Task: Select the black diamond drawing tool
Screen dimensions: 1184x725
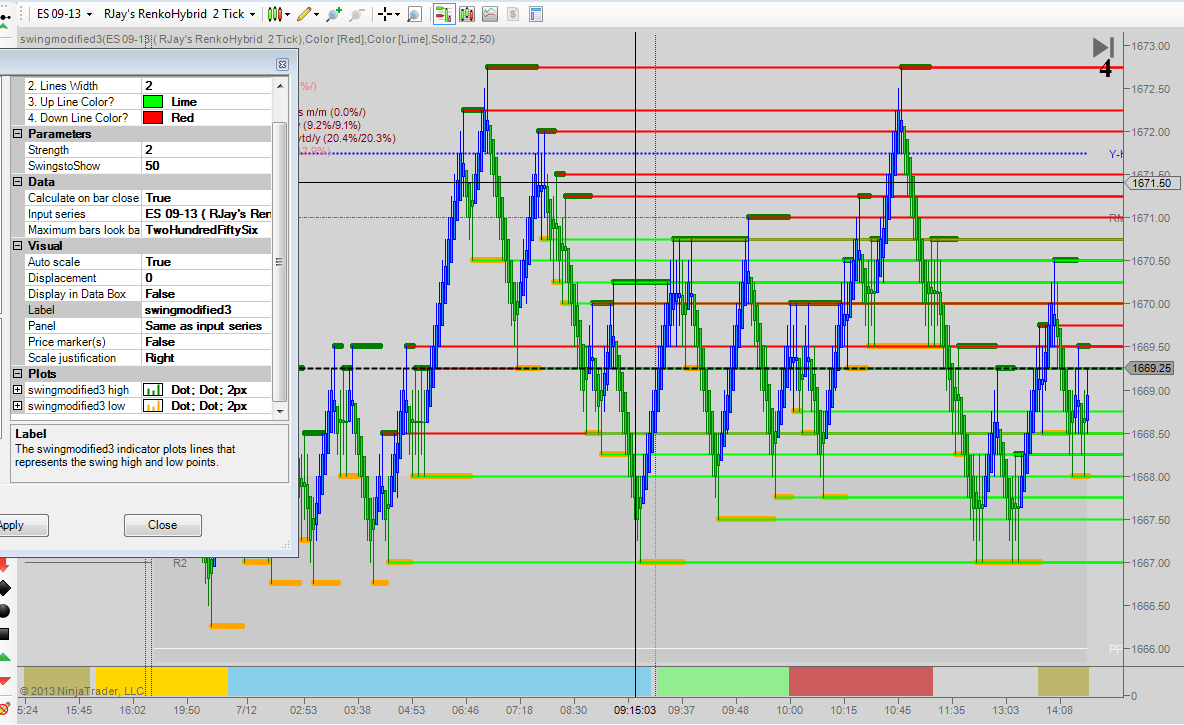Action: (x=5, y=588)
